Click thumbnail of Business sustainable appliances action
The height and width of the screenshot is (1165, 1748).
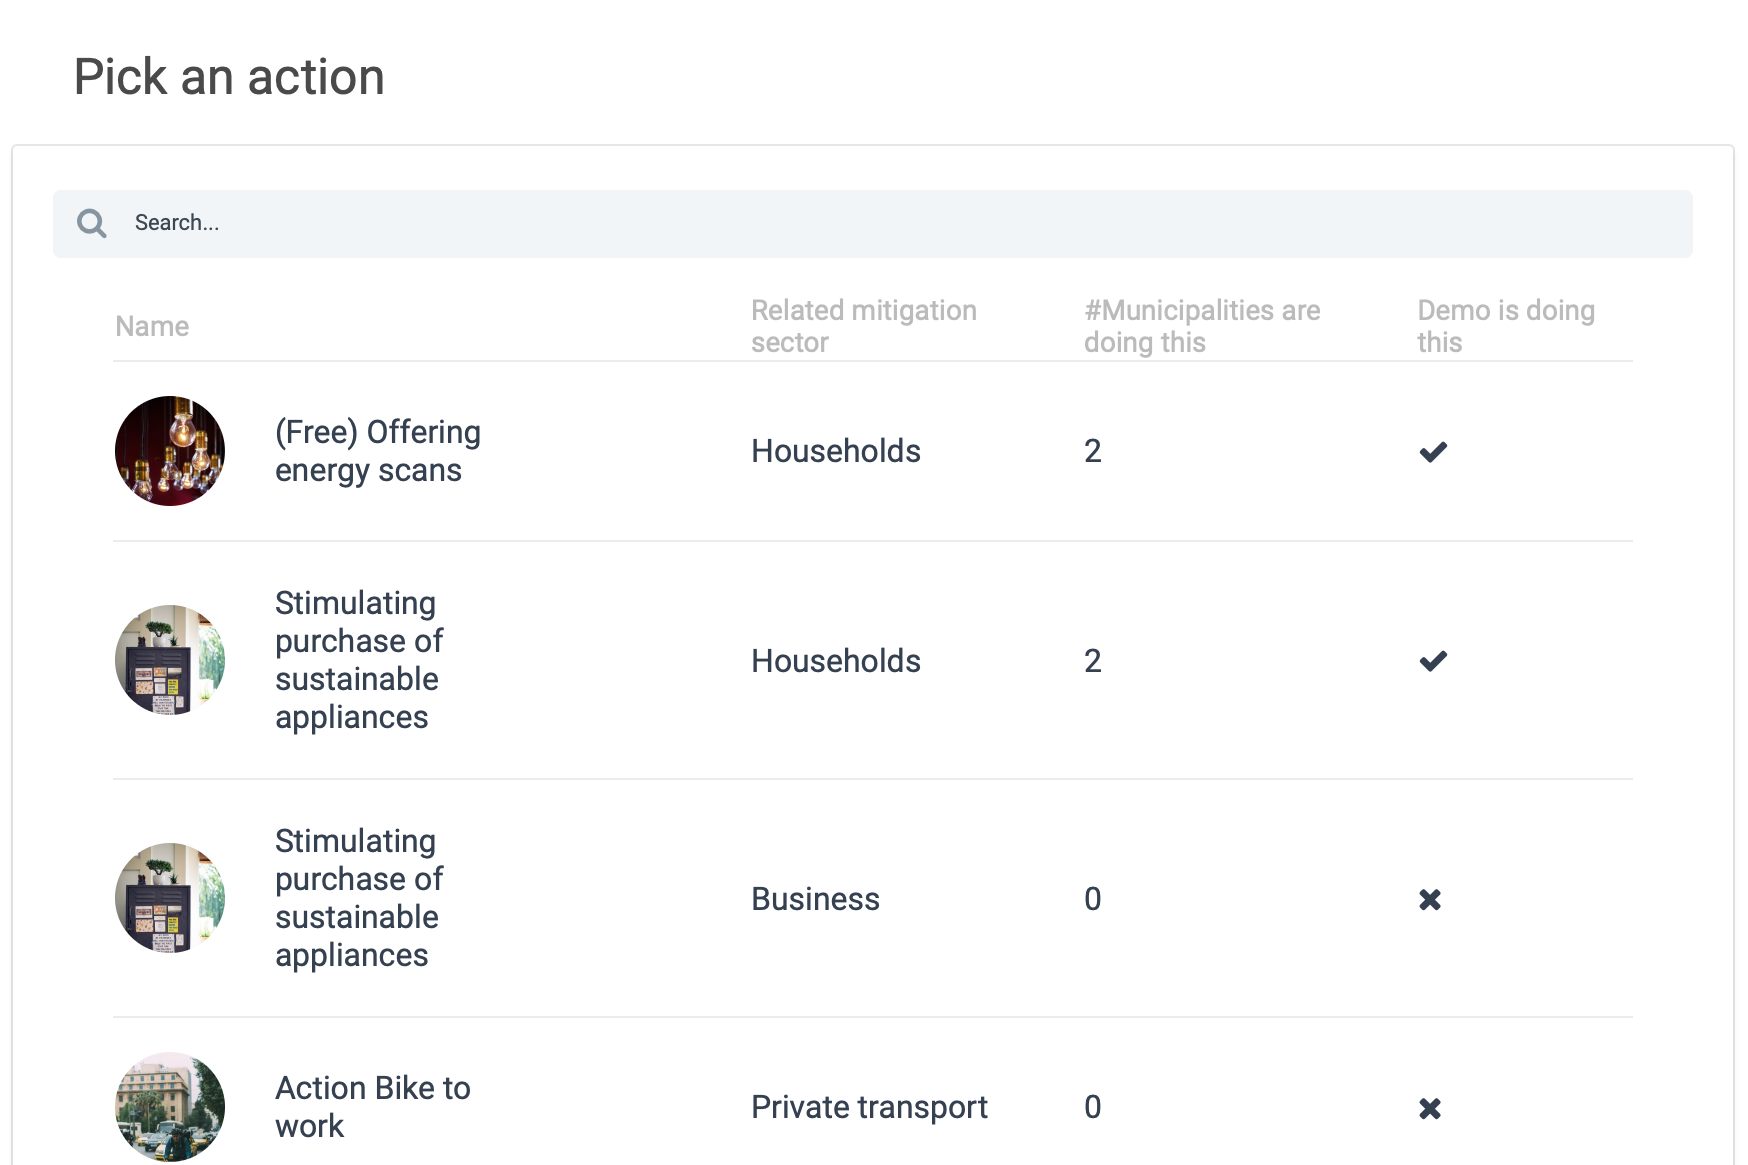pyautogui.click(x=170, y=898)
